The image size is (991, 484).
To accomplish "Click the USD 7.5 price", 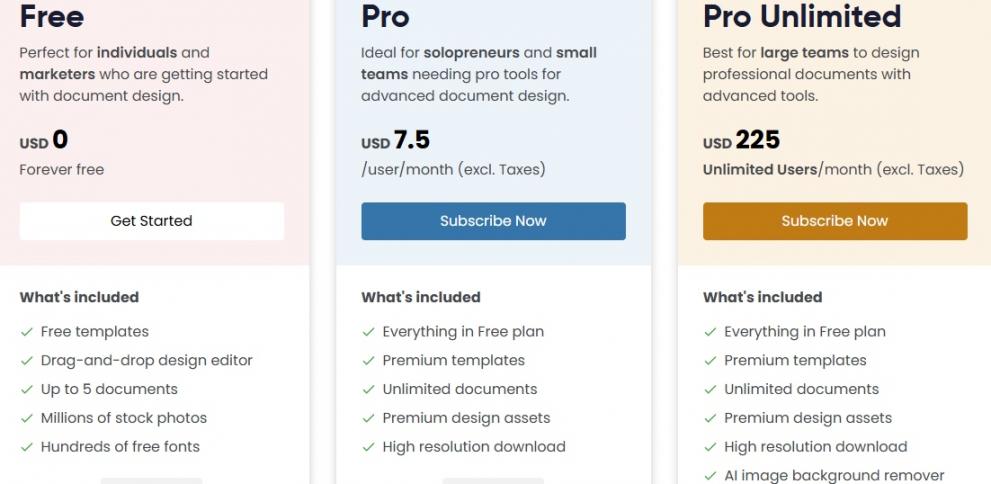I will (395, 142).
